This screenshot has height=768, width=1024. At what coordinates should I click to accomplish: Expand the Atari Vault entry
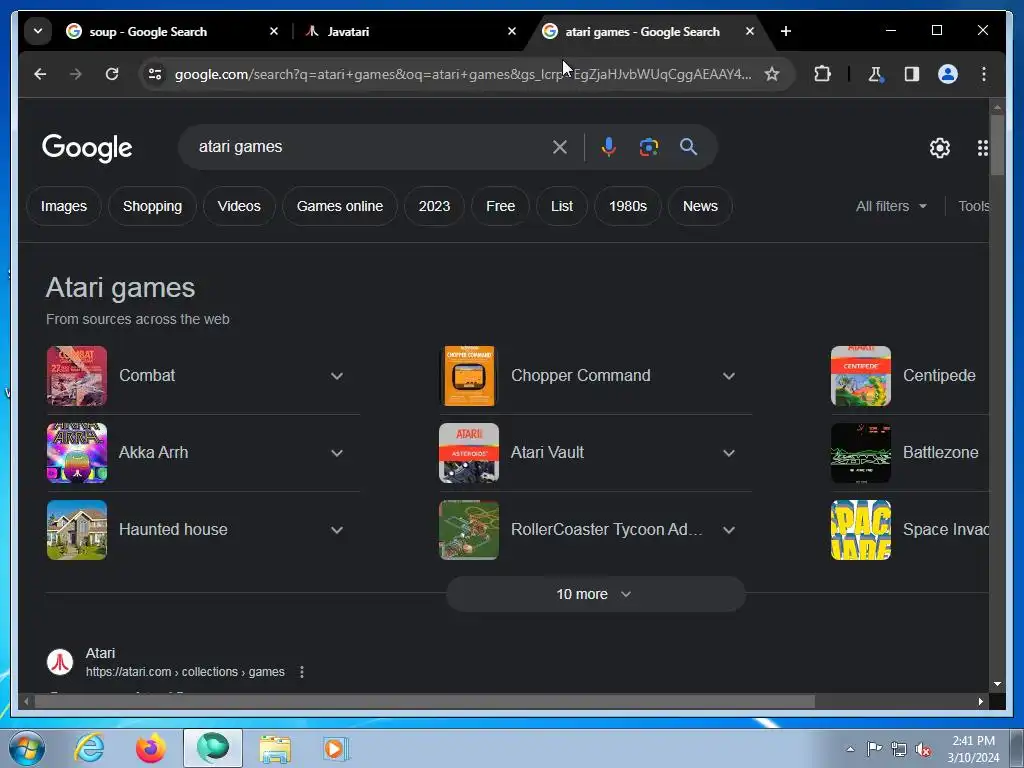(729, 453)
